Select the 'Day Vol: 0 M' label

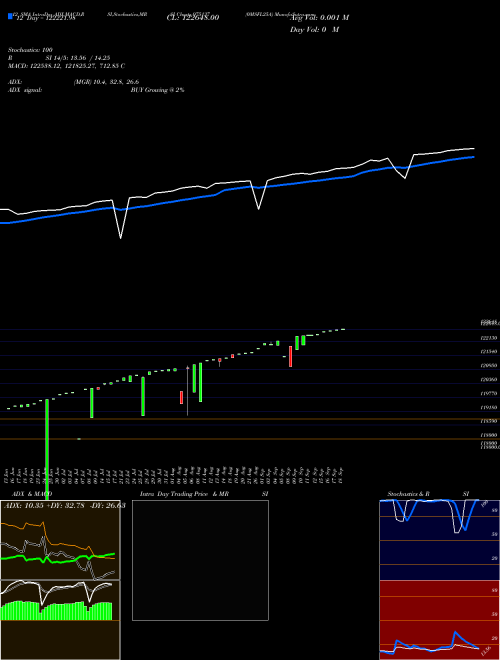[x=314, y=30]
